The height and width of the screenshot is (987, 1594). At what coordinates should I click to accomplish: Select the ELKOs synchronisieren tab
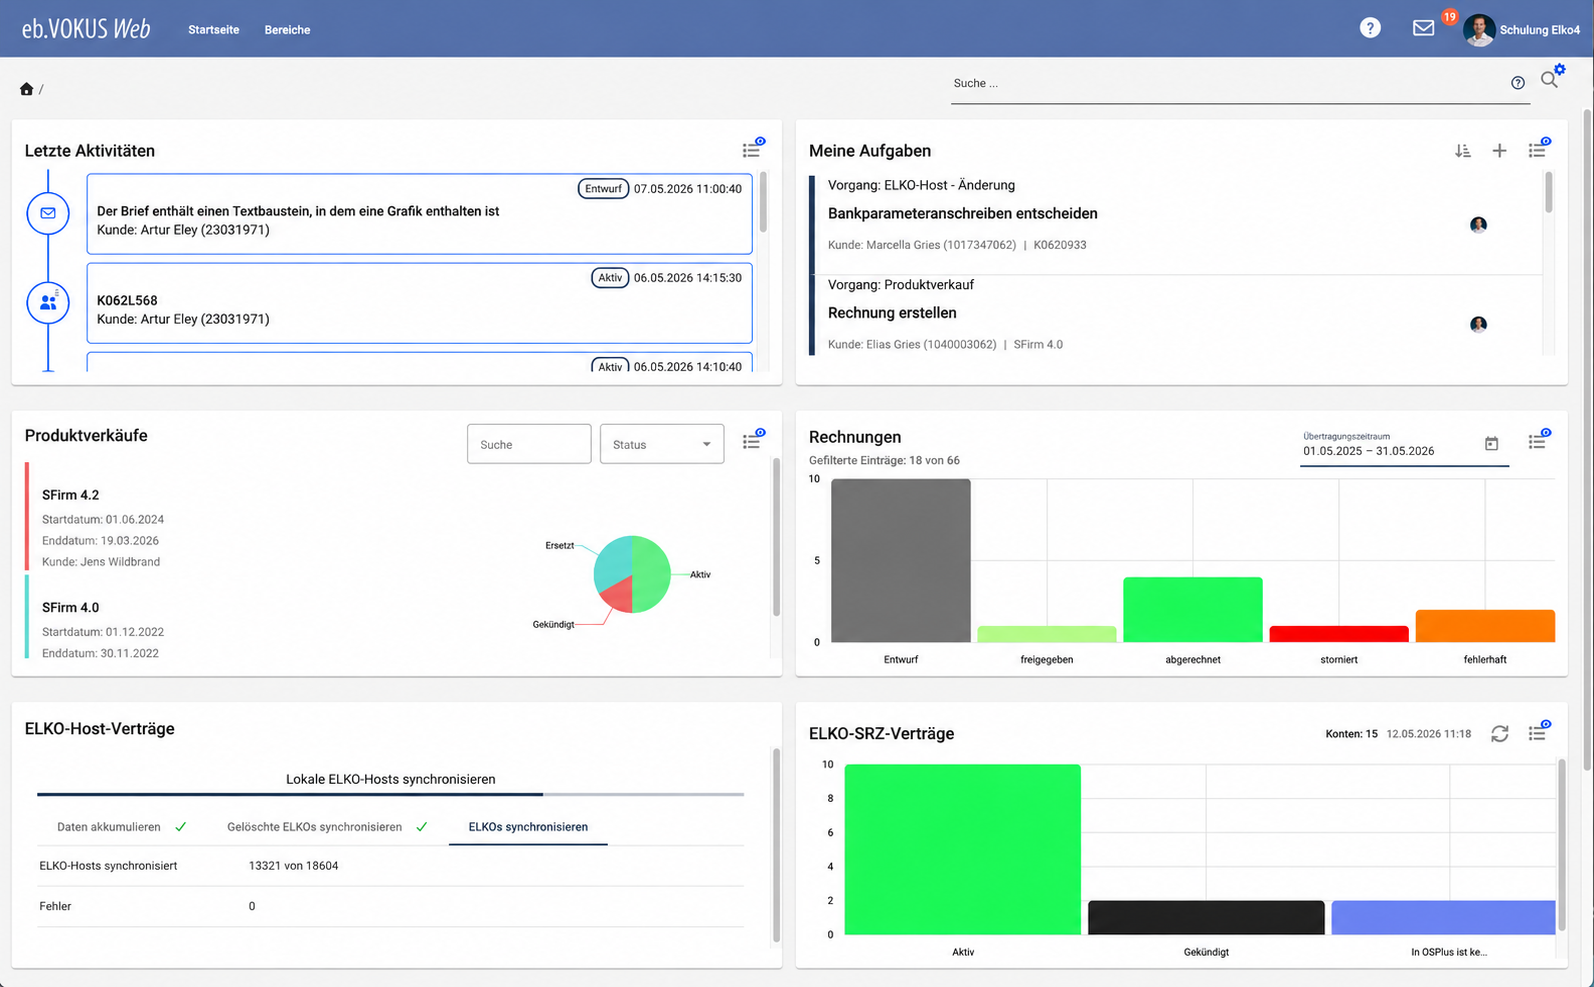pyautogui.click(x=528, y=827)
